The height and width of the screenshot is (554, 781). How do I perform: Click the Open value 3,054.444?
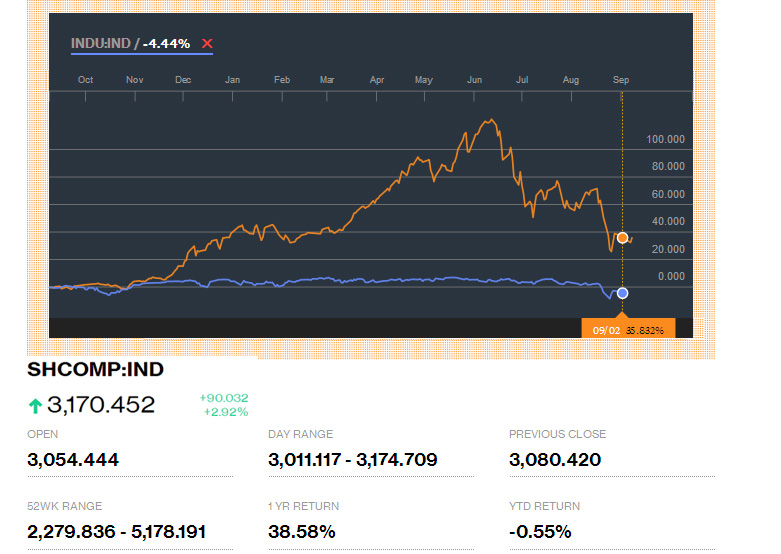73,460
